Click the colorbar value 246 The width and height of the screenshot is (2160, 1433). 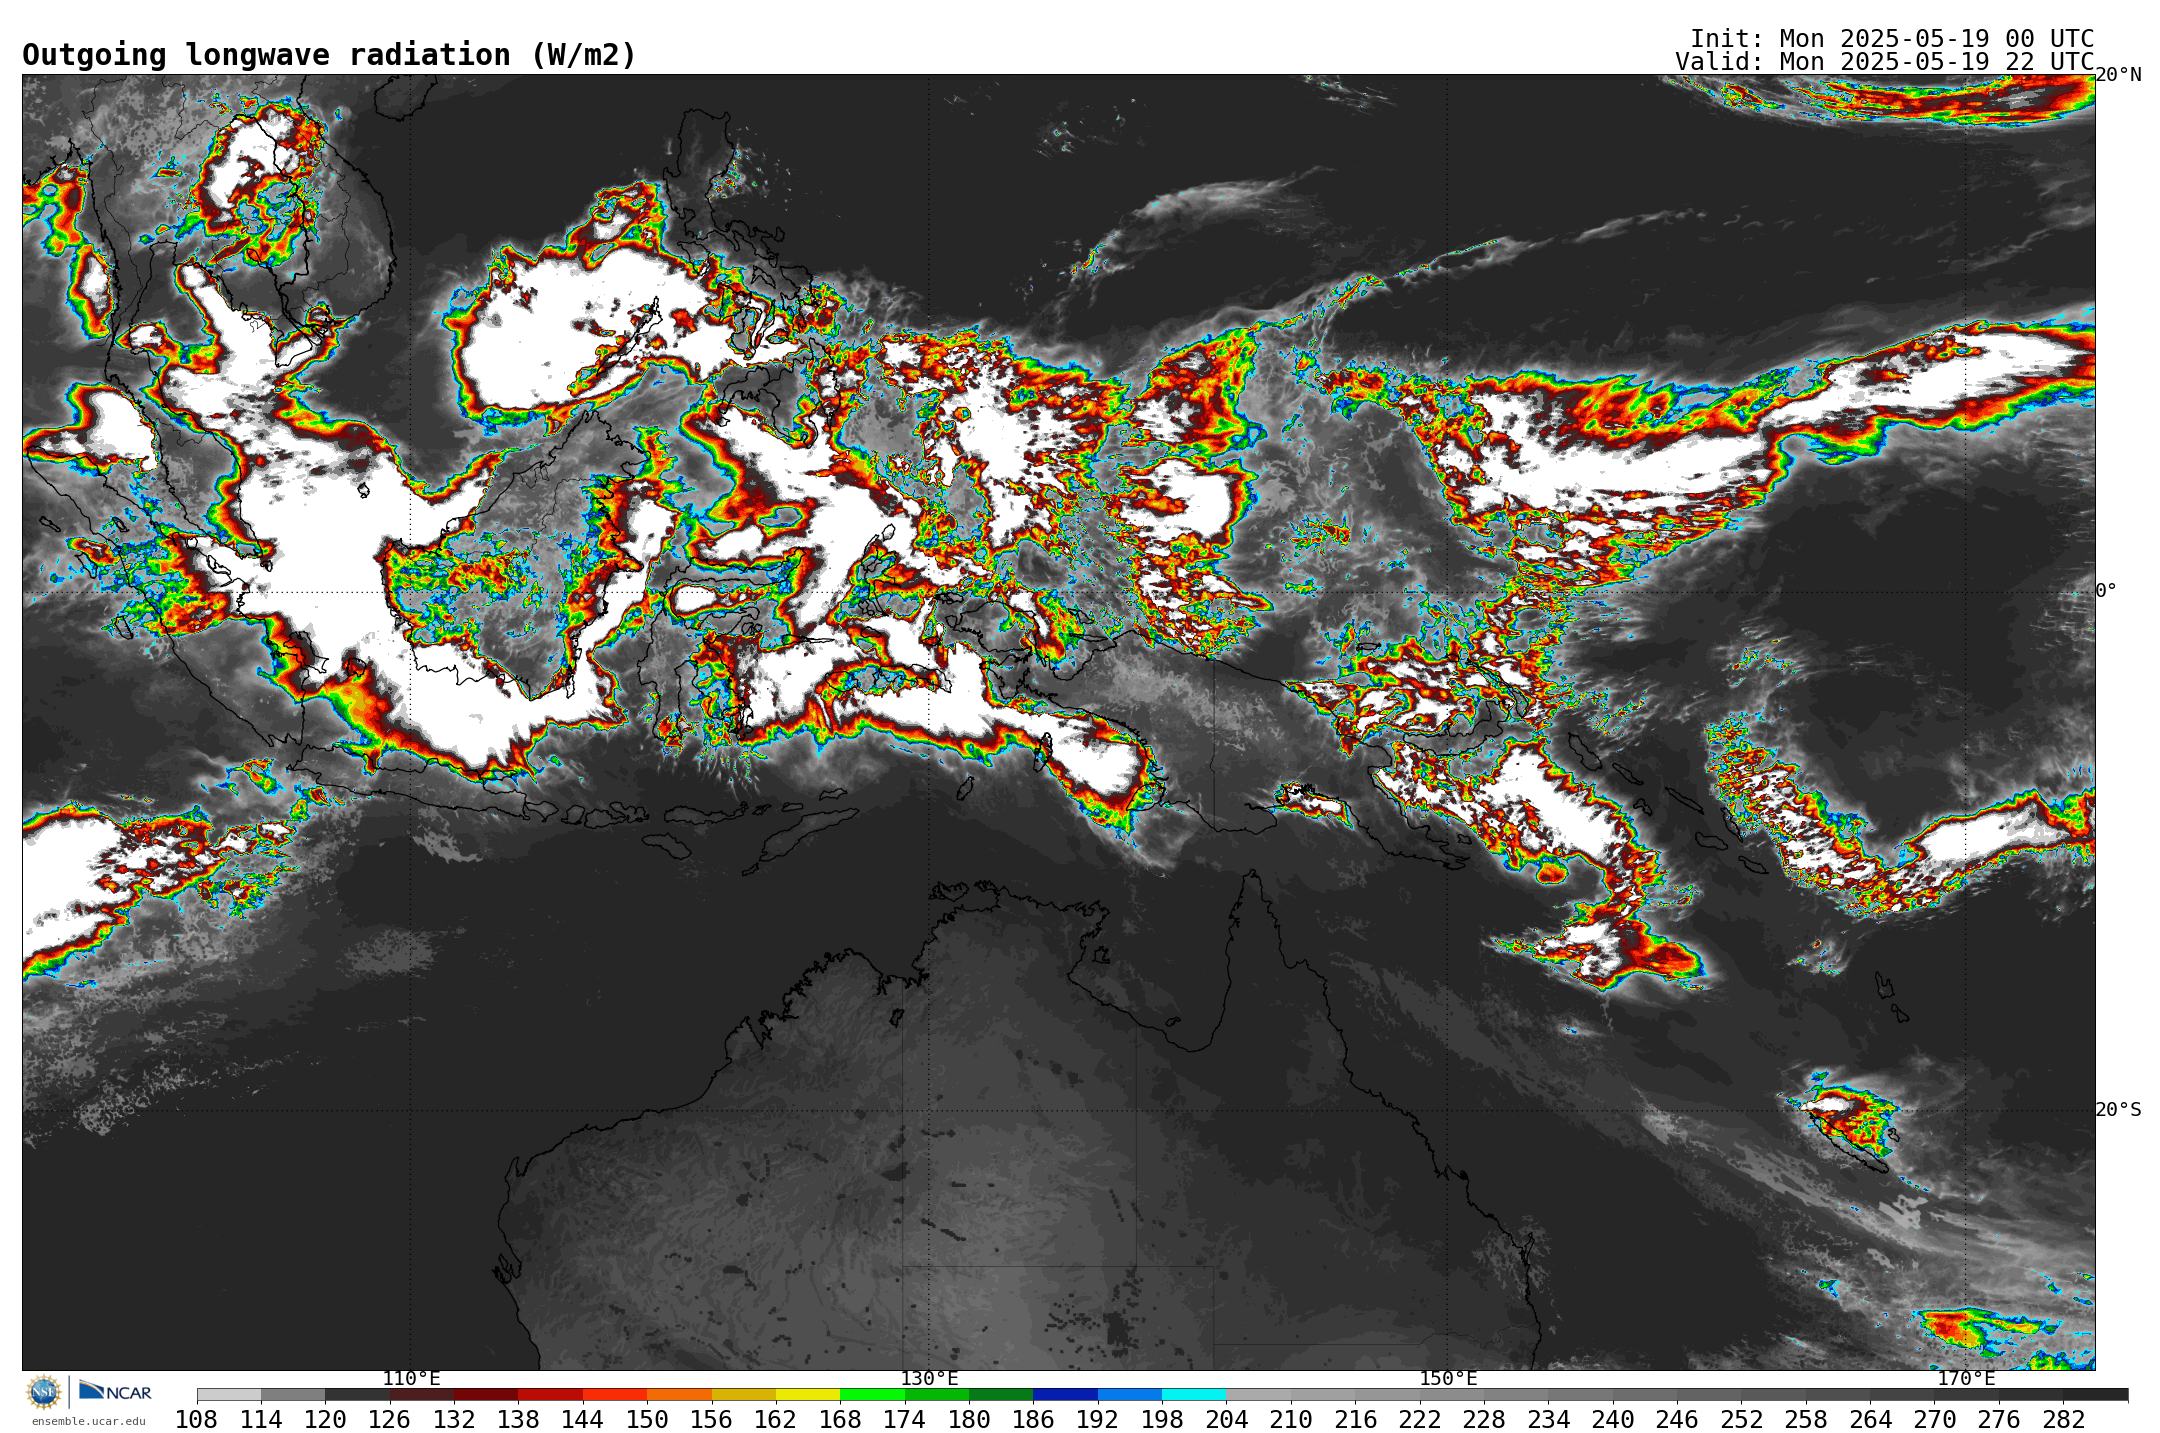(1677, 1420)
